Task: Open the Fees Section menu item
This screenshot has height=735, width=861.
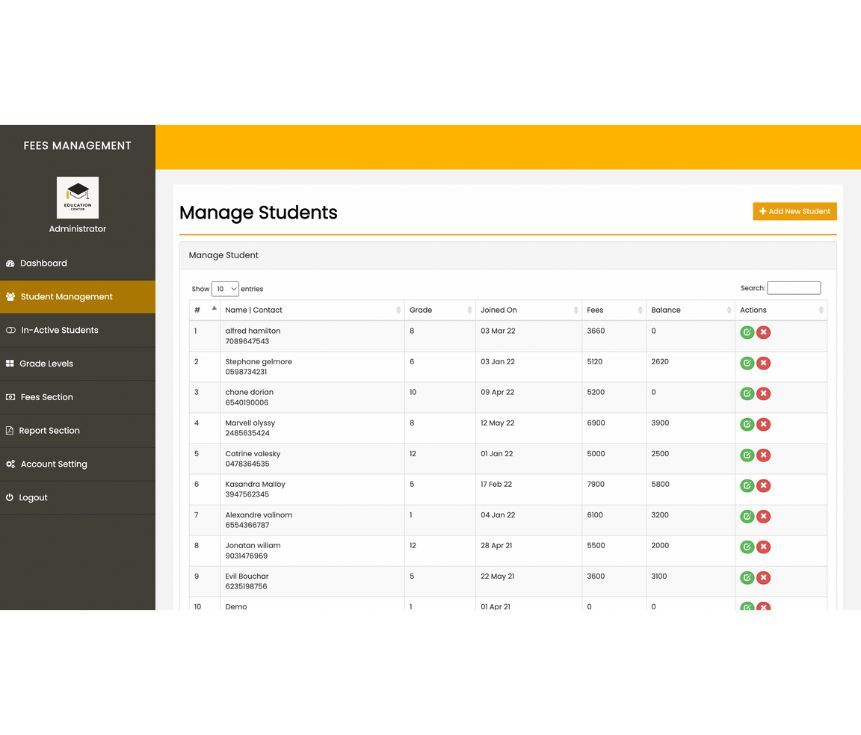Action: [47, 397]
